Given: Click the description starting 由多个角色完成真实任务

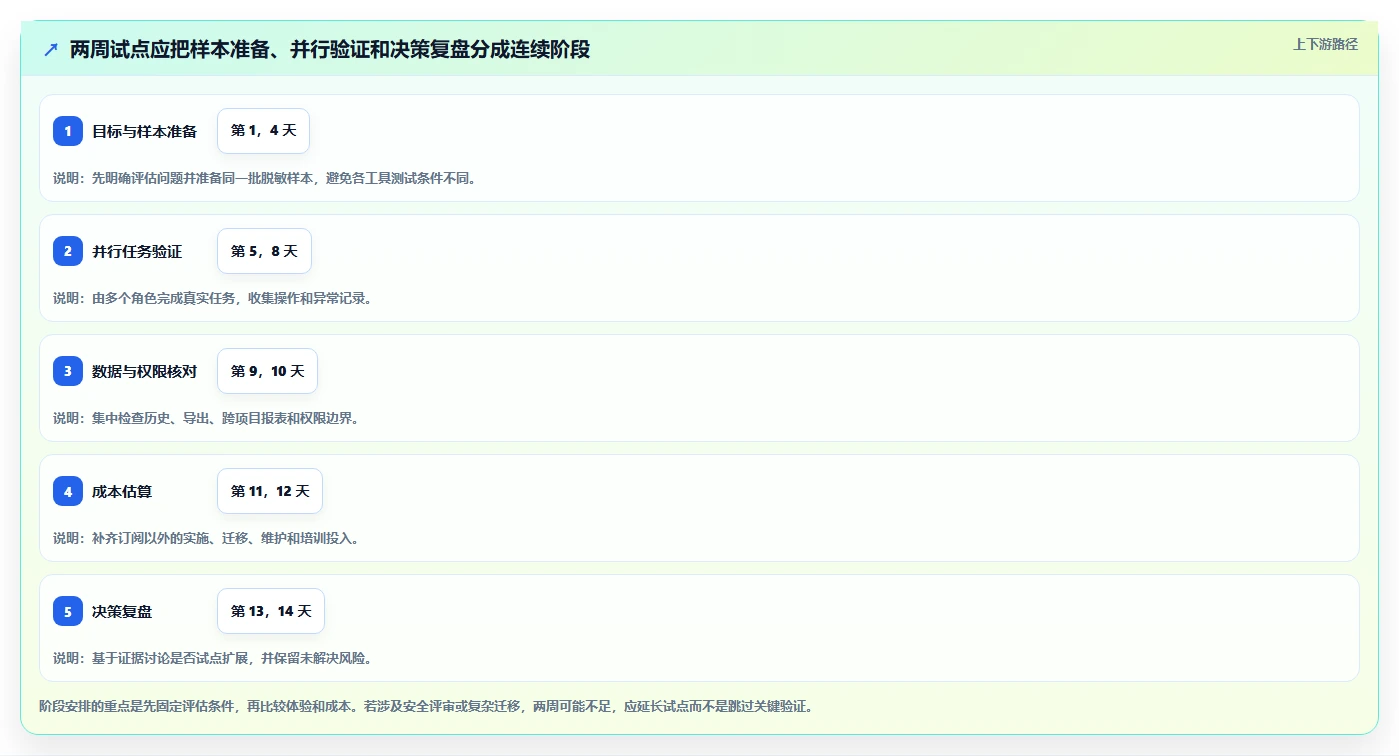Looking at the screenshot, I should click(215, 298).
